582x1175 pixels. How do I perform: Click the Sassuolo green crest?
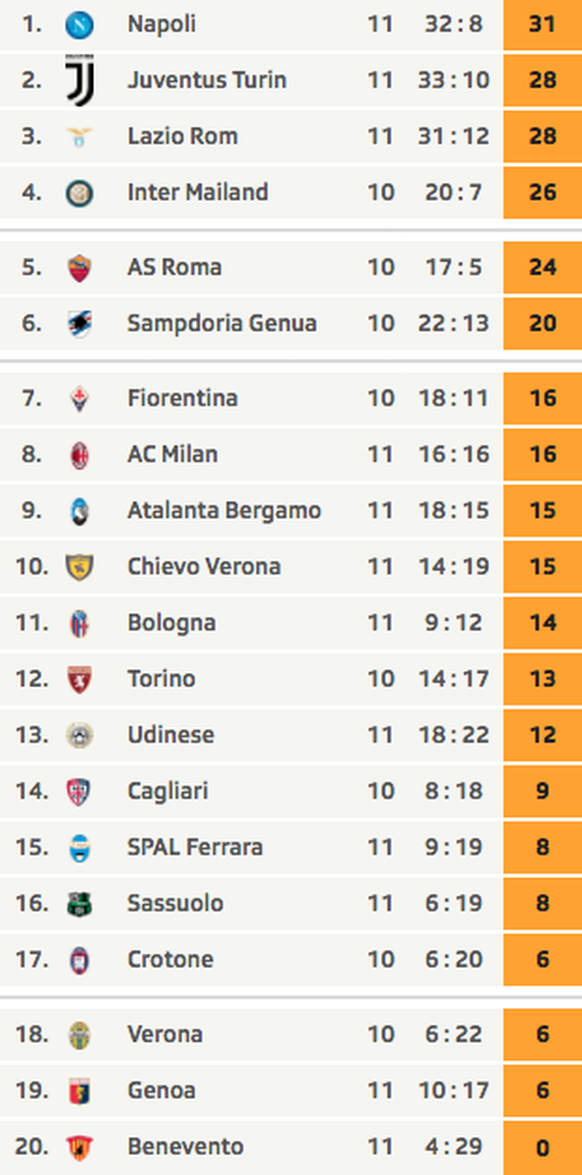(79, 904)
